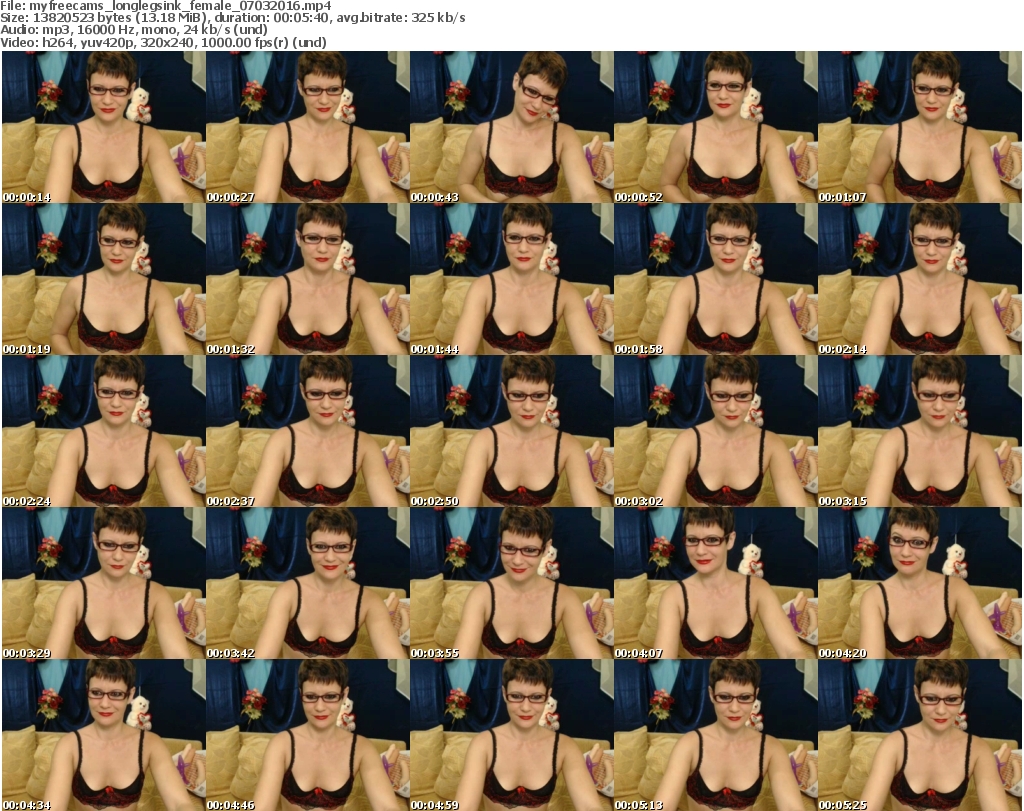This screenshot has height=811, width=1024.
Task: Pick the frame at 00:05:13
Action: pyautogui.click(x=716, y=735)
